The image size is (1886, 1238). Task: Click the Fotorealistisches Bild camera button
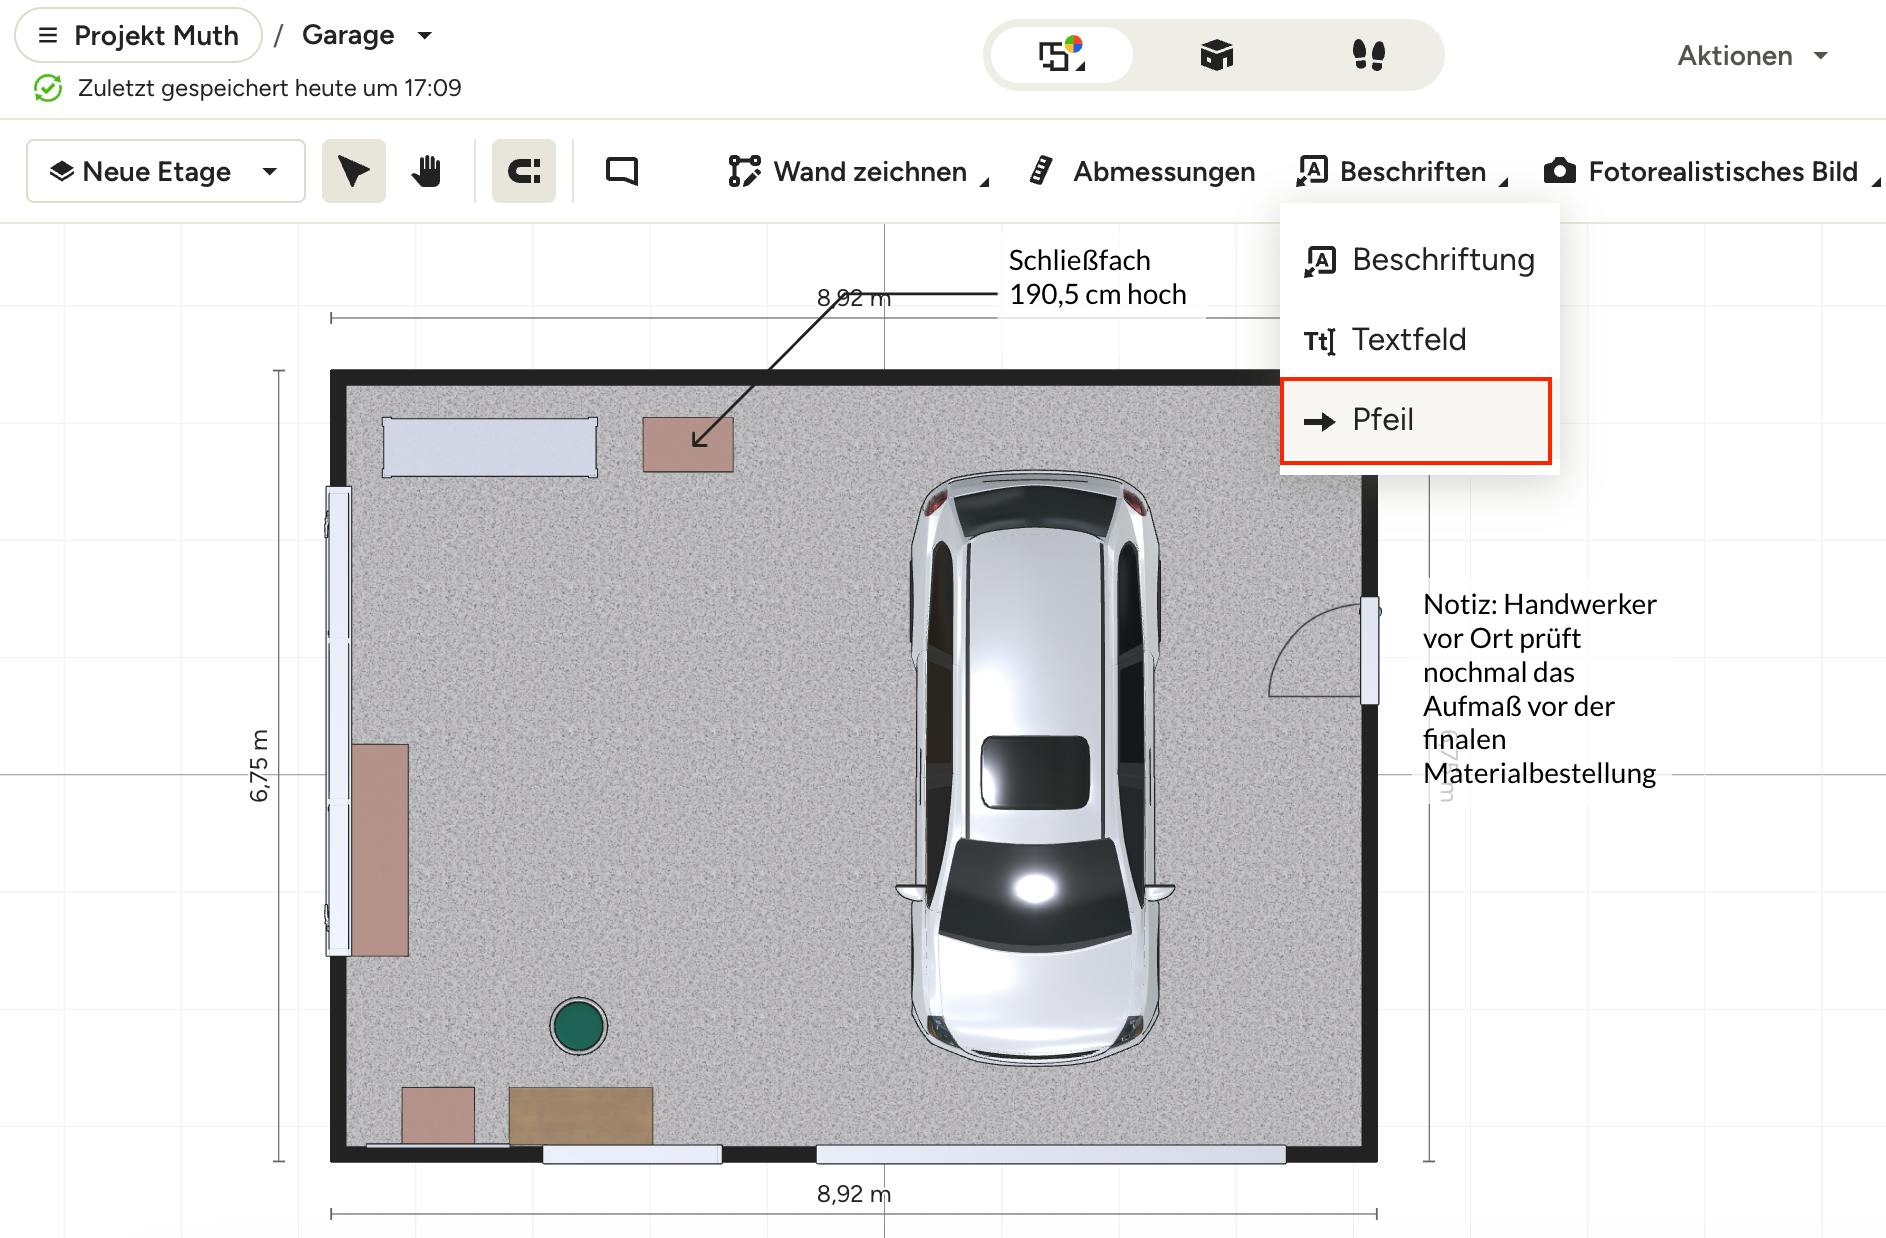[1711, 171]
